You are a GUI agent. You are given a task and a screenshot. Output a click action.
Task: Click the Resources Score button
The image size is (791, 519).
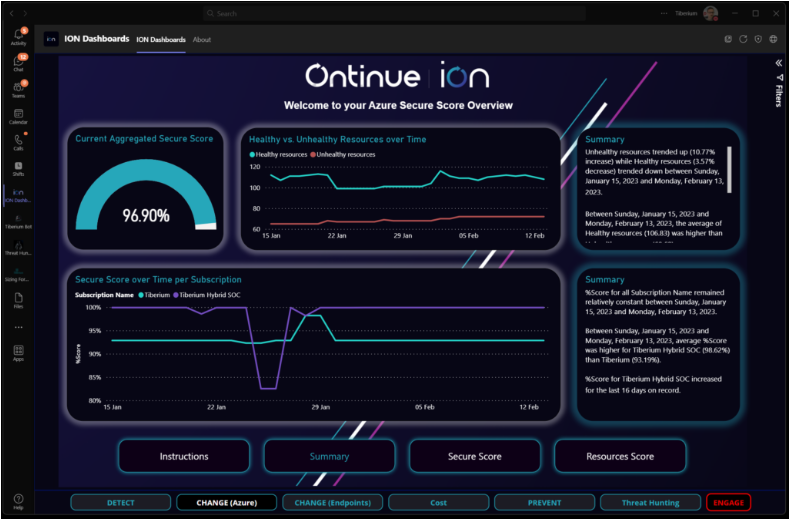tap(620, 456)
